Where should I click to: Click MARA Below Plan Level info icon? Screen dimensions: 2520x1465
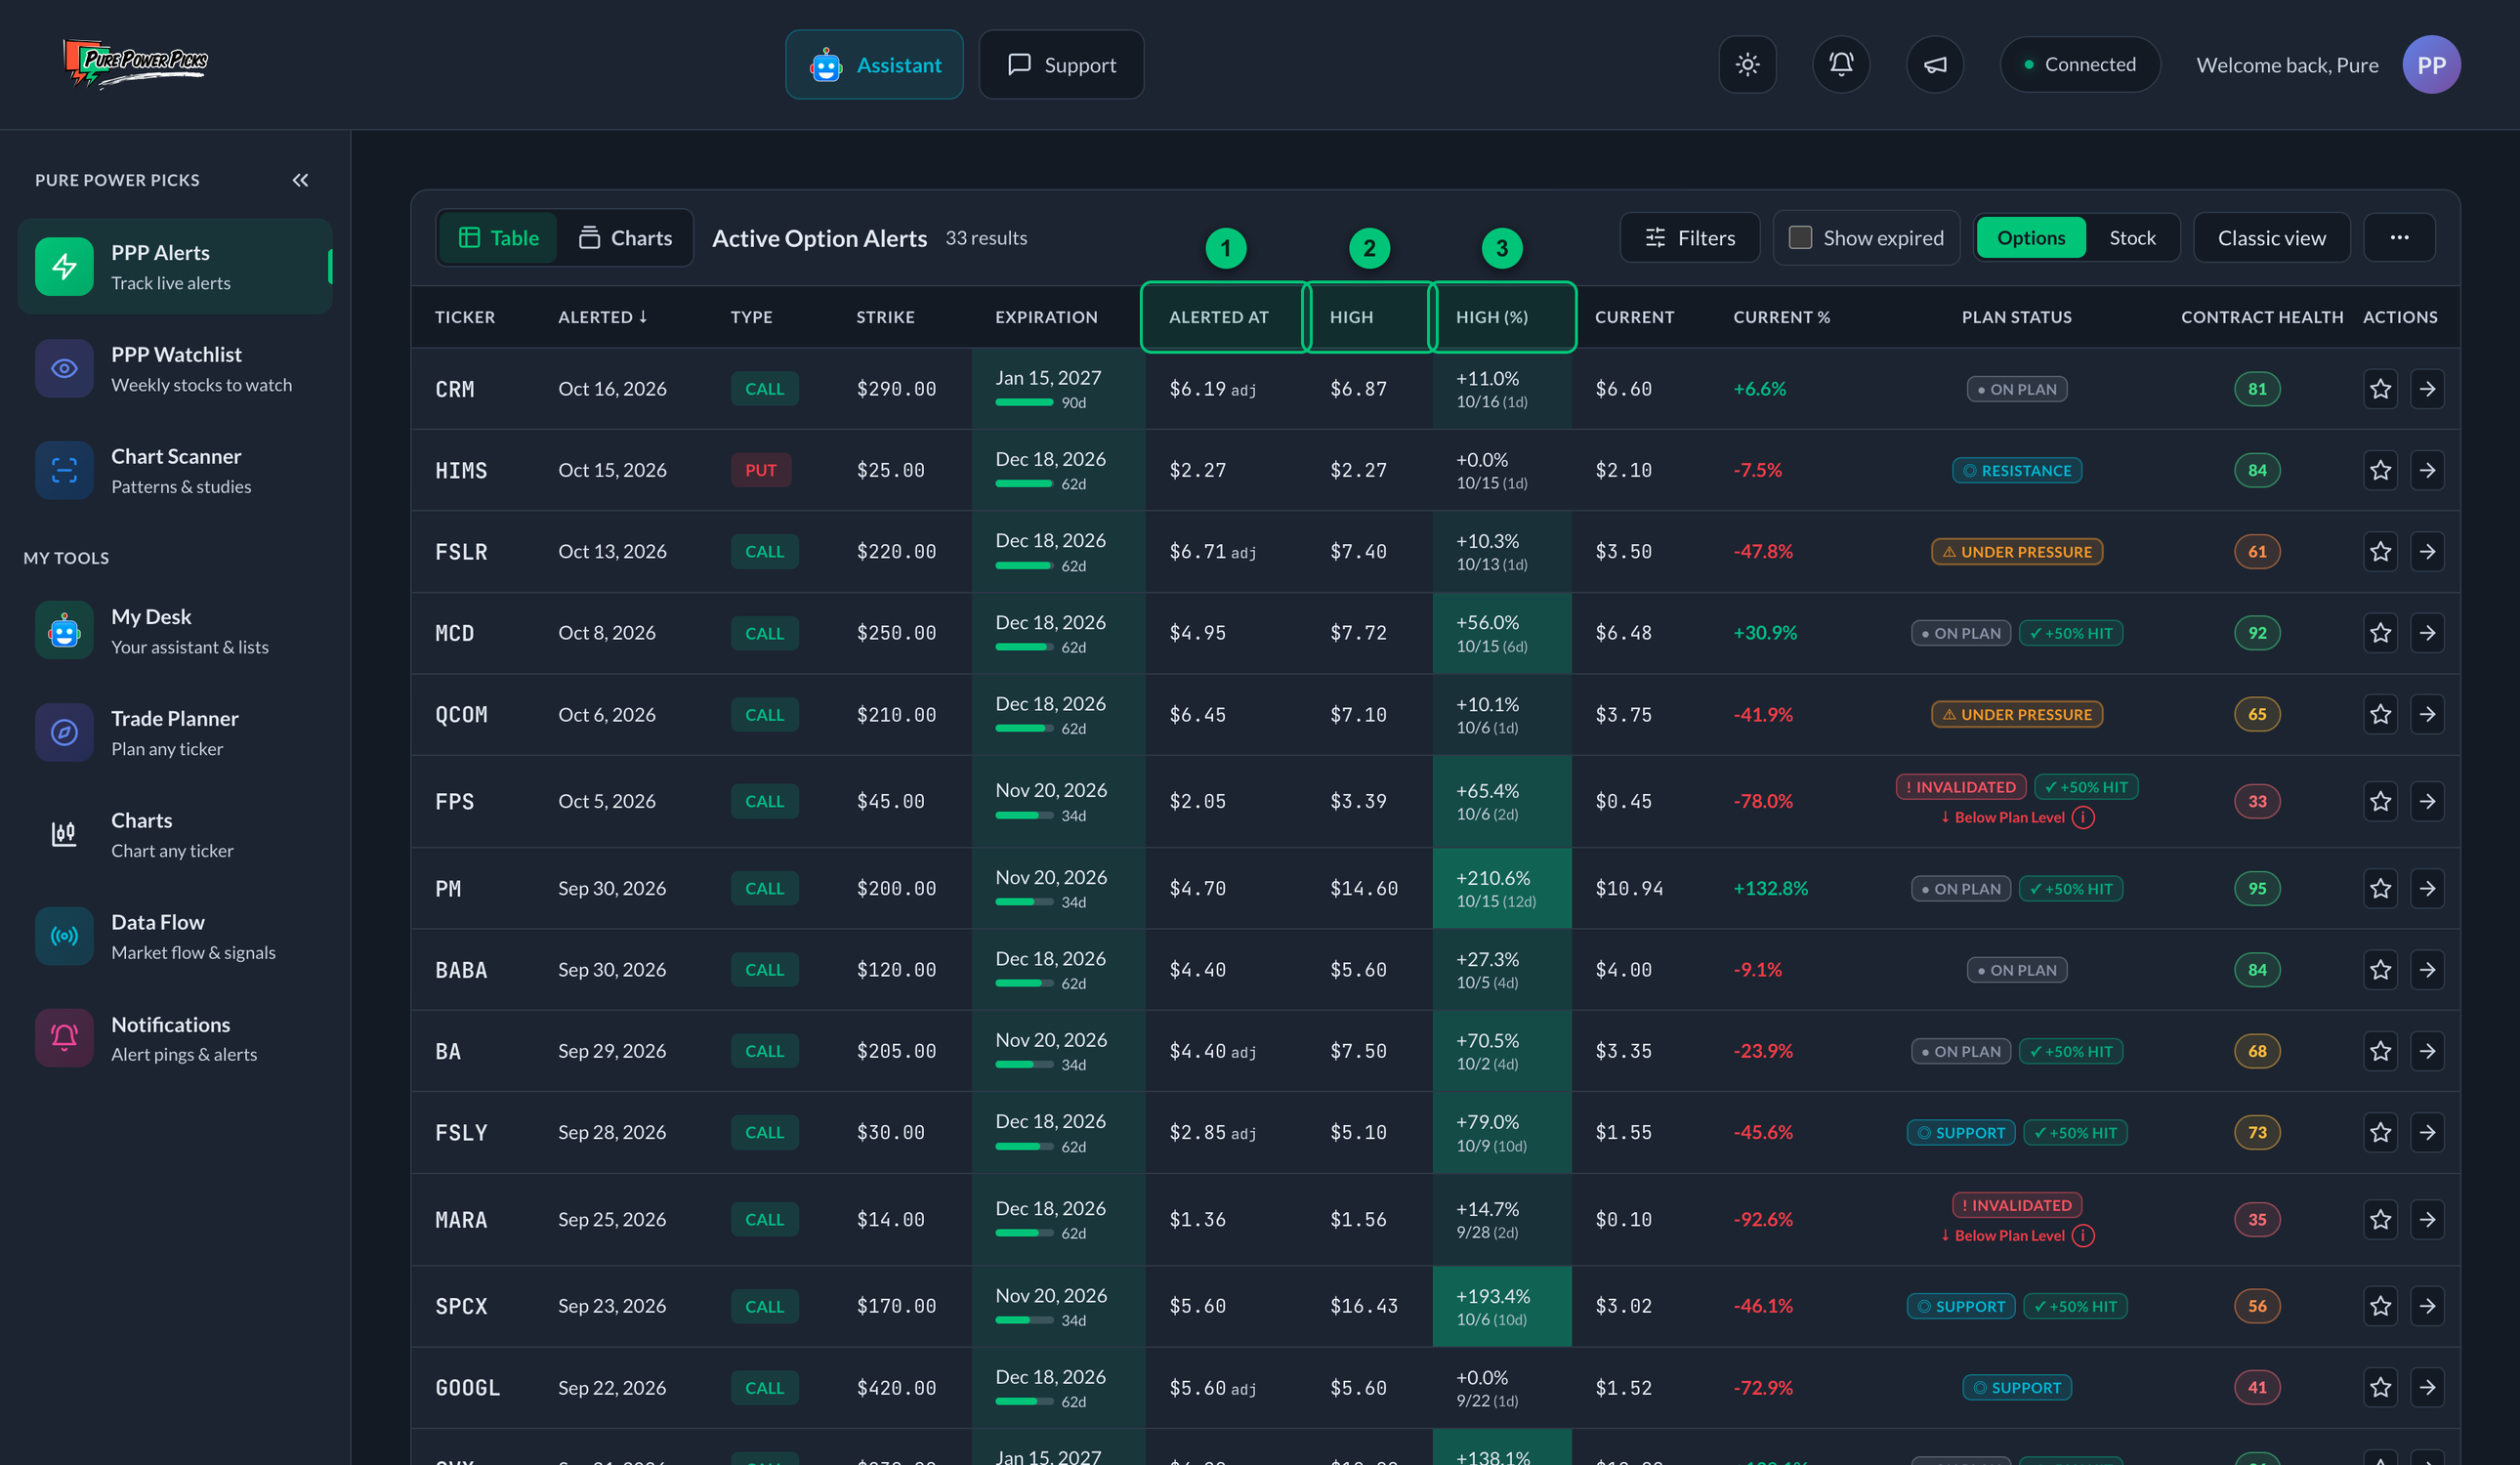2083,1236
